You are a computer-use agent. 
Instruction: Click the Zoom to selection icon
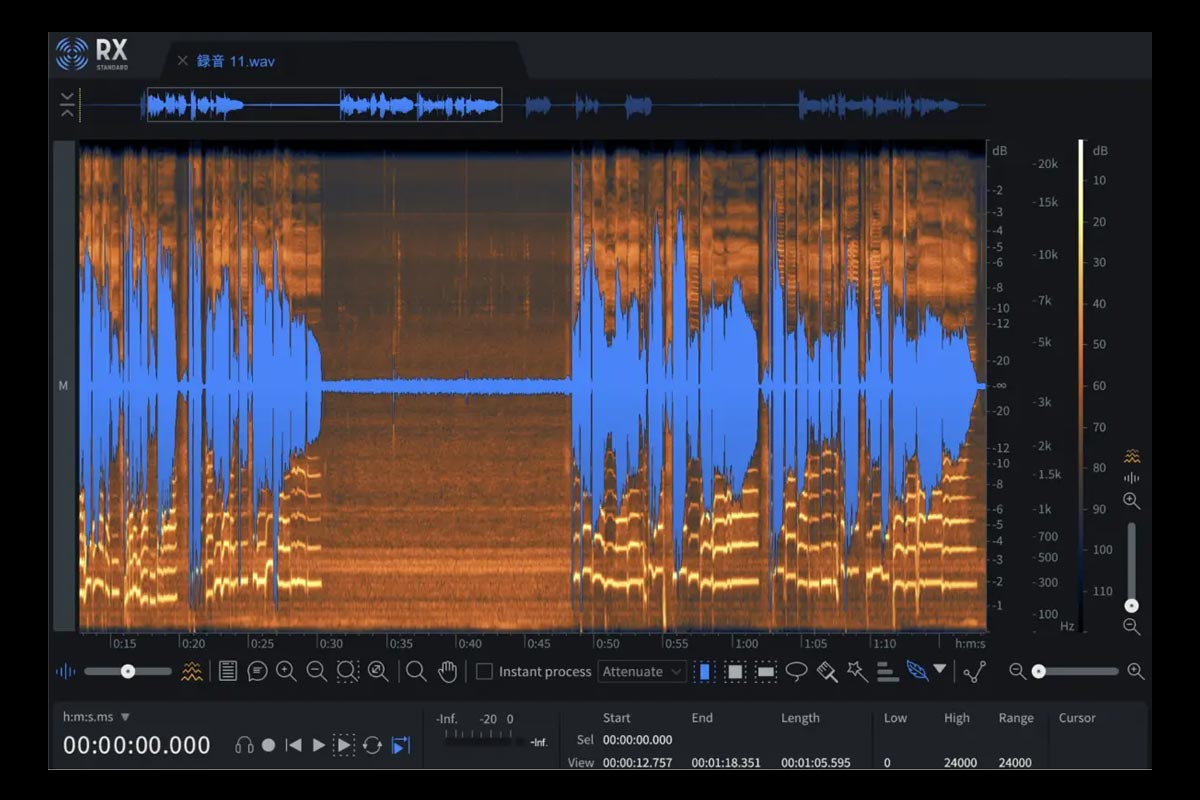click(x=348, y=672)
